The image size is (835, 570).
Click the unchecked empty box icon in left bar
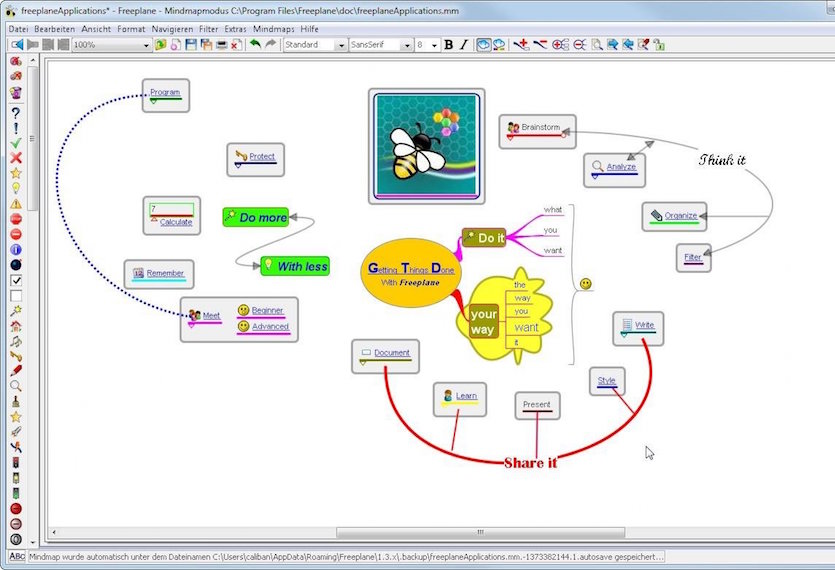[x=16, y=296]
